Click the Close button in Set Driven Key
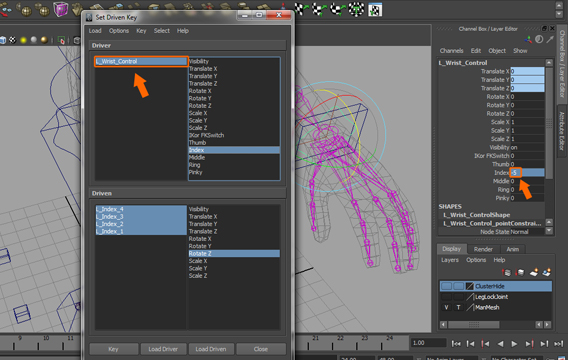This screenshot has width=568, height=360. click(261, 349)
